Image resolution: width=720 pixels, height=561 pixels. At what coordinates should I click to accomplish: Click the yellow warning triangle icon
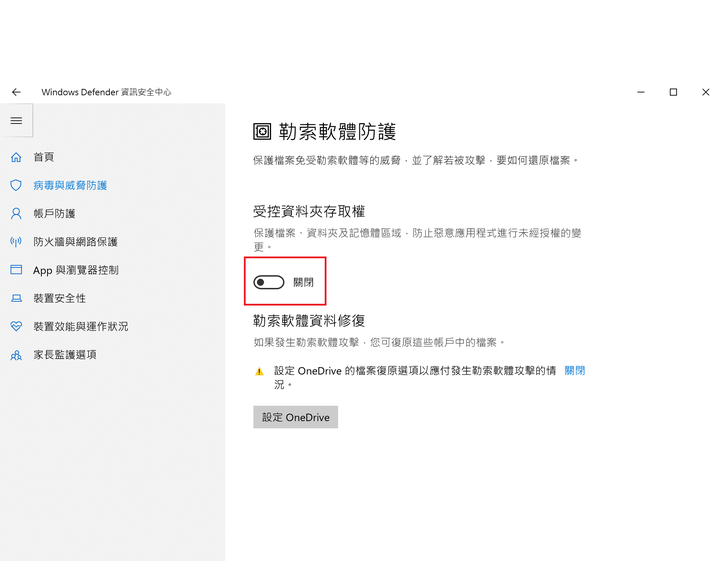[259, 371]
